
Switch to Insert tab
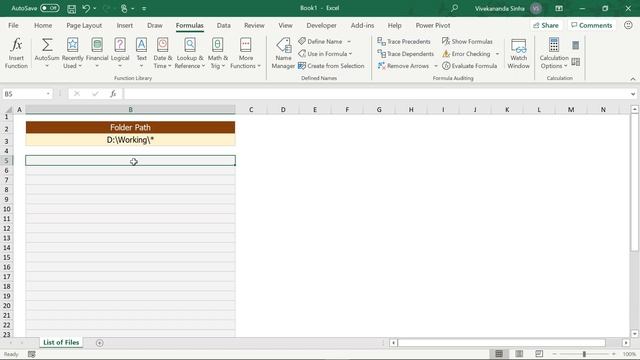(124, 25)
